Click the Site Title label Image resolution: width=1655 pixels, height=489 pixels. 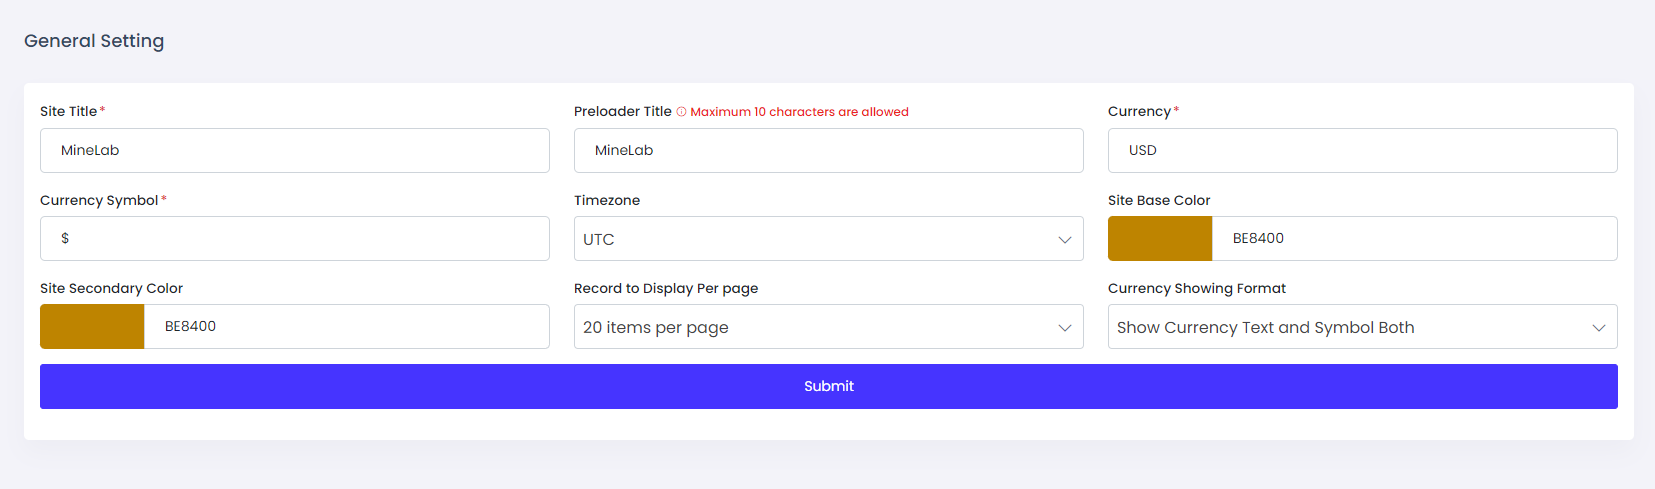68,112
